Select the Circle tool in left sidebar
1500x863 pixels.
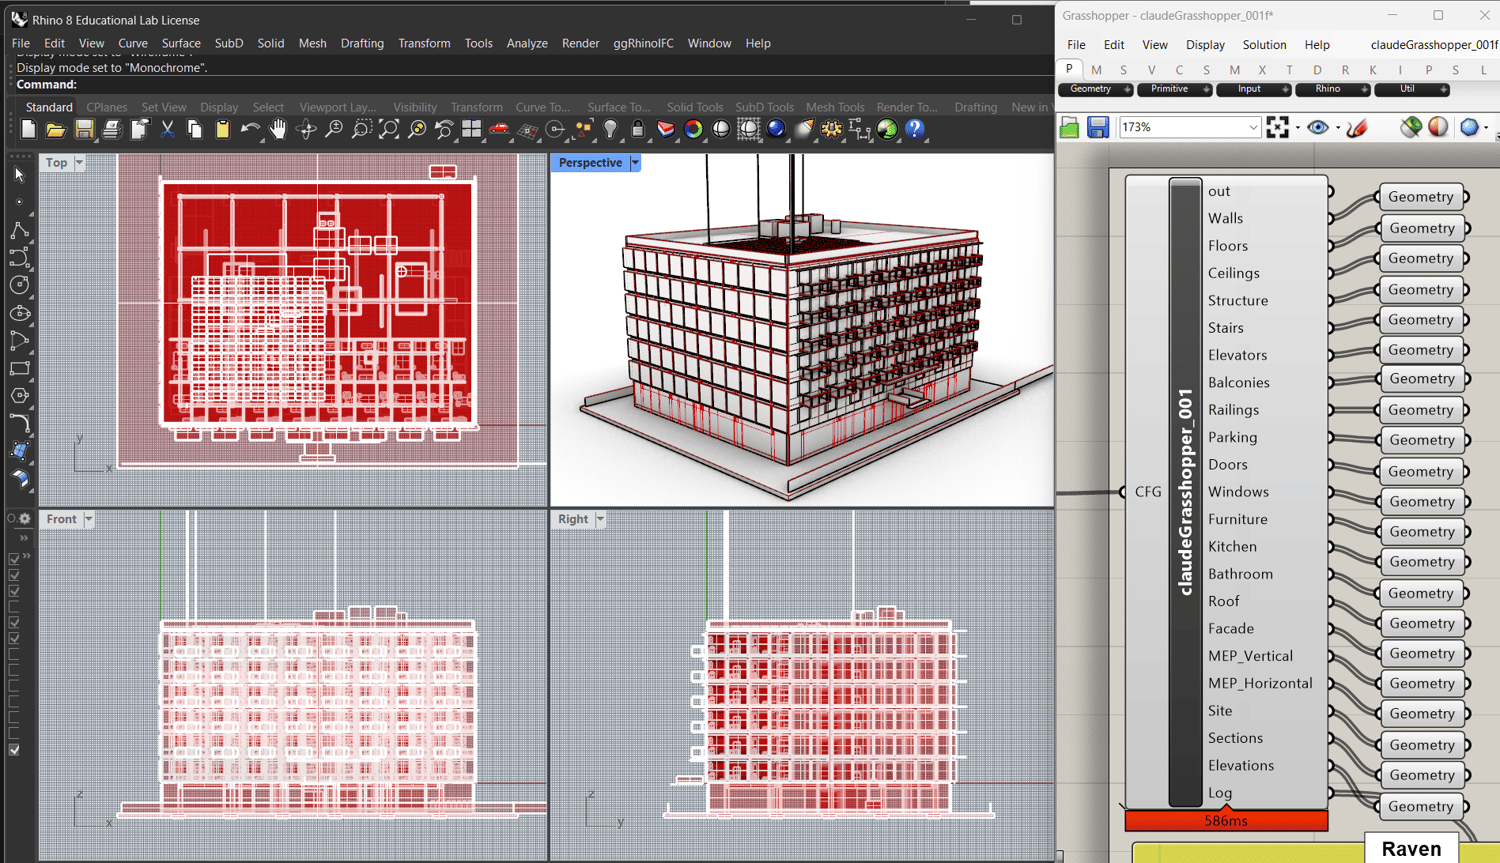[x=19, y=285]
